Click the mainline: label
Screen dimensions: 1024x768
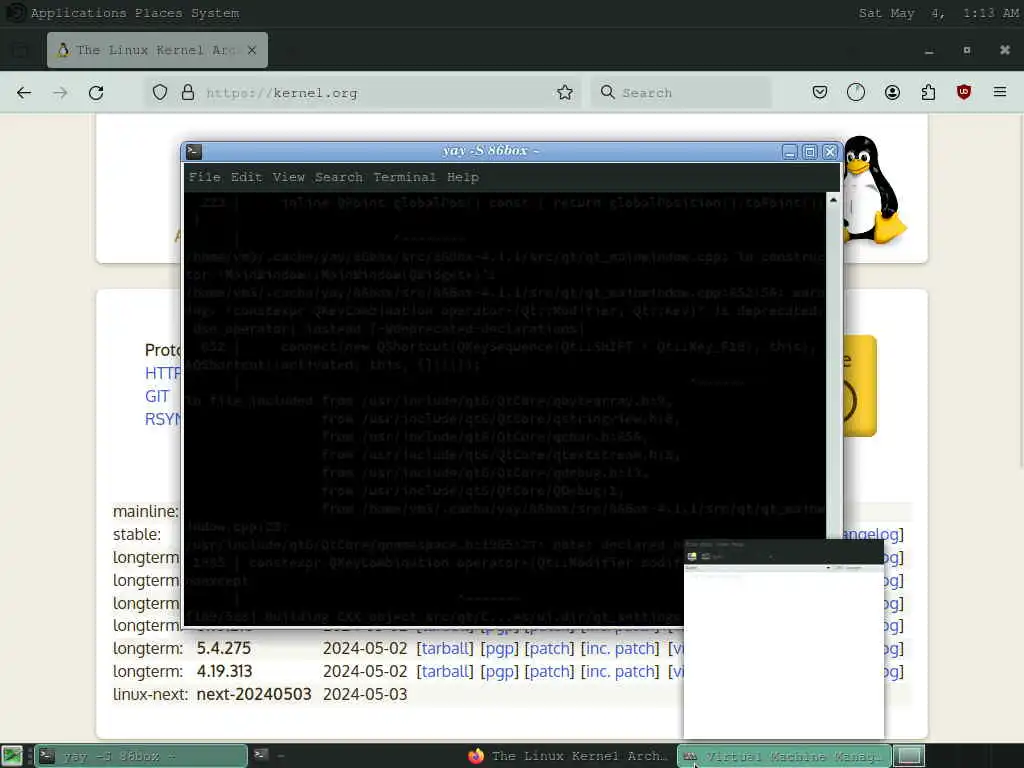tap(146, 511)
